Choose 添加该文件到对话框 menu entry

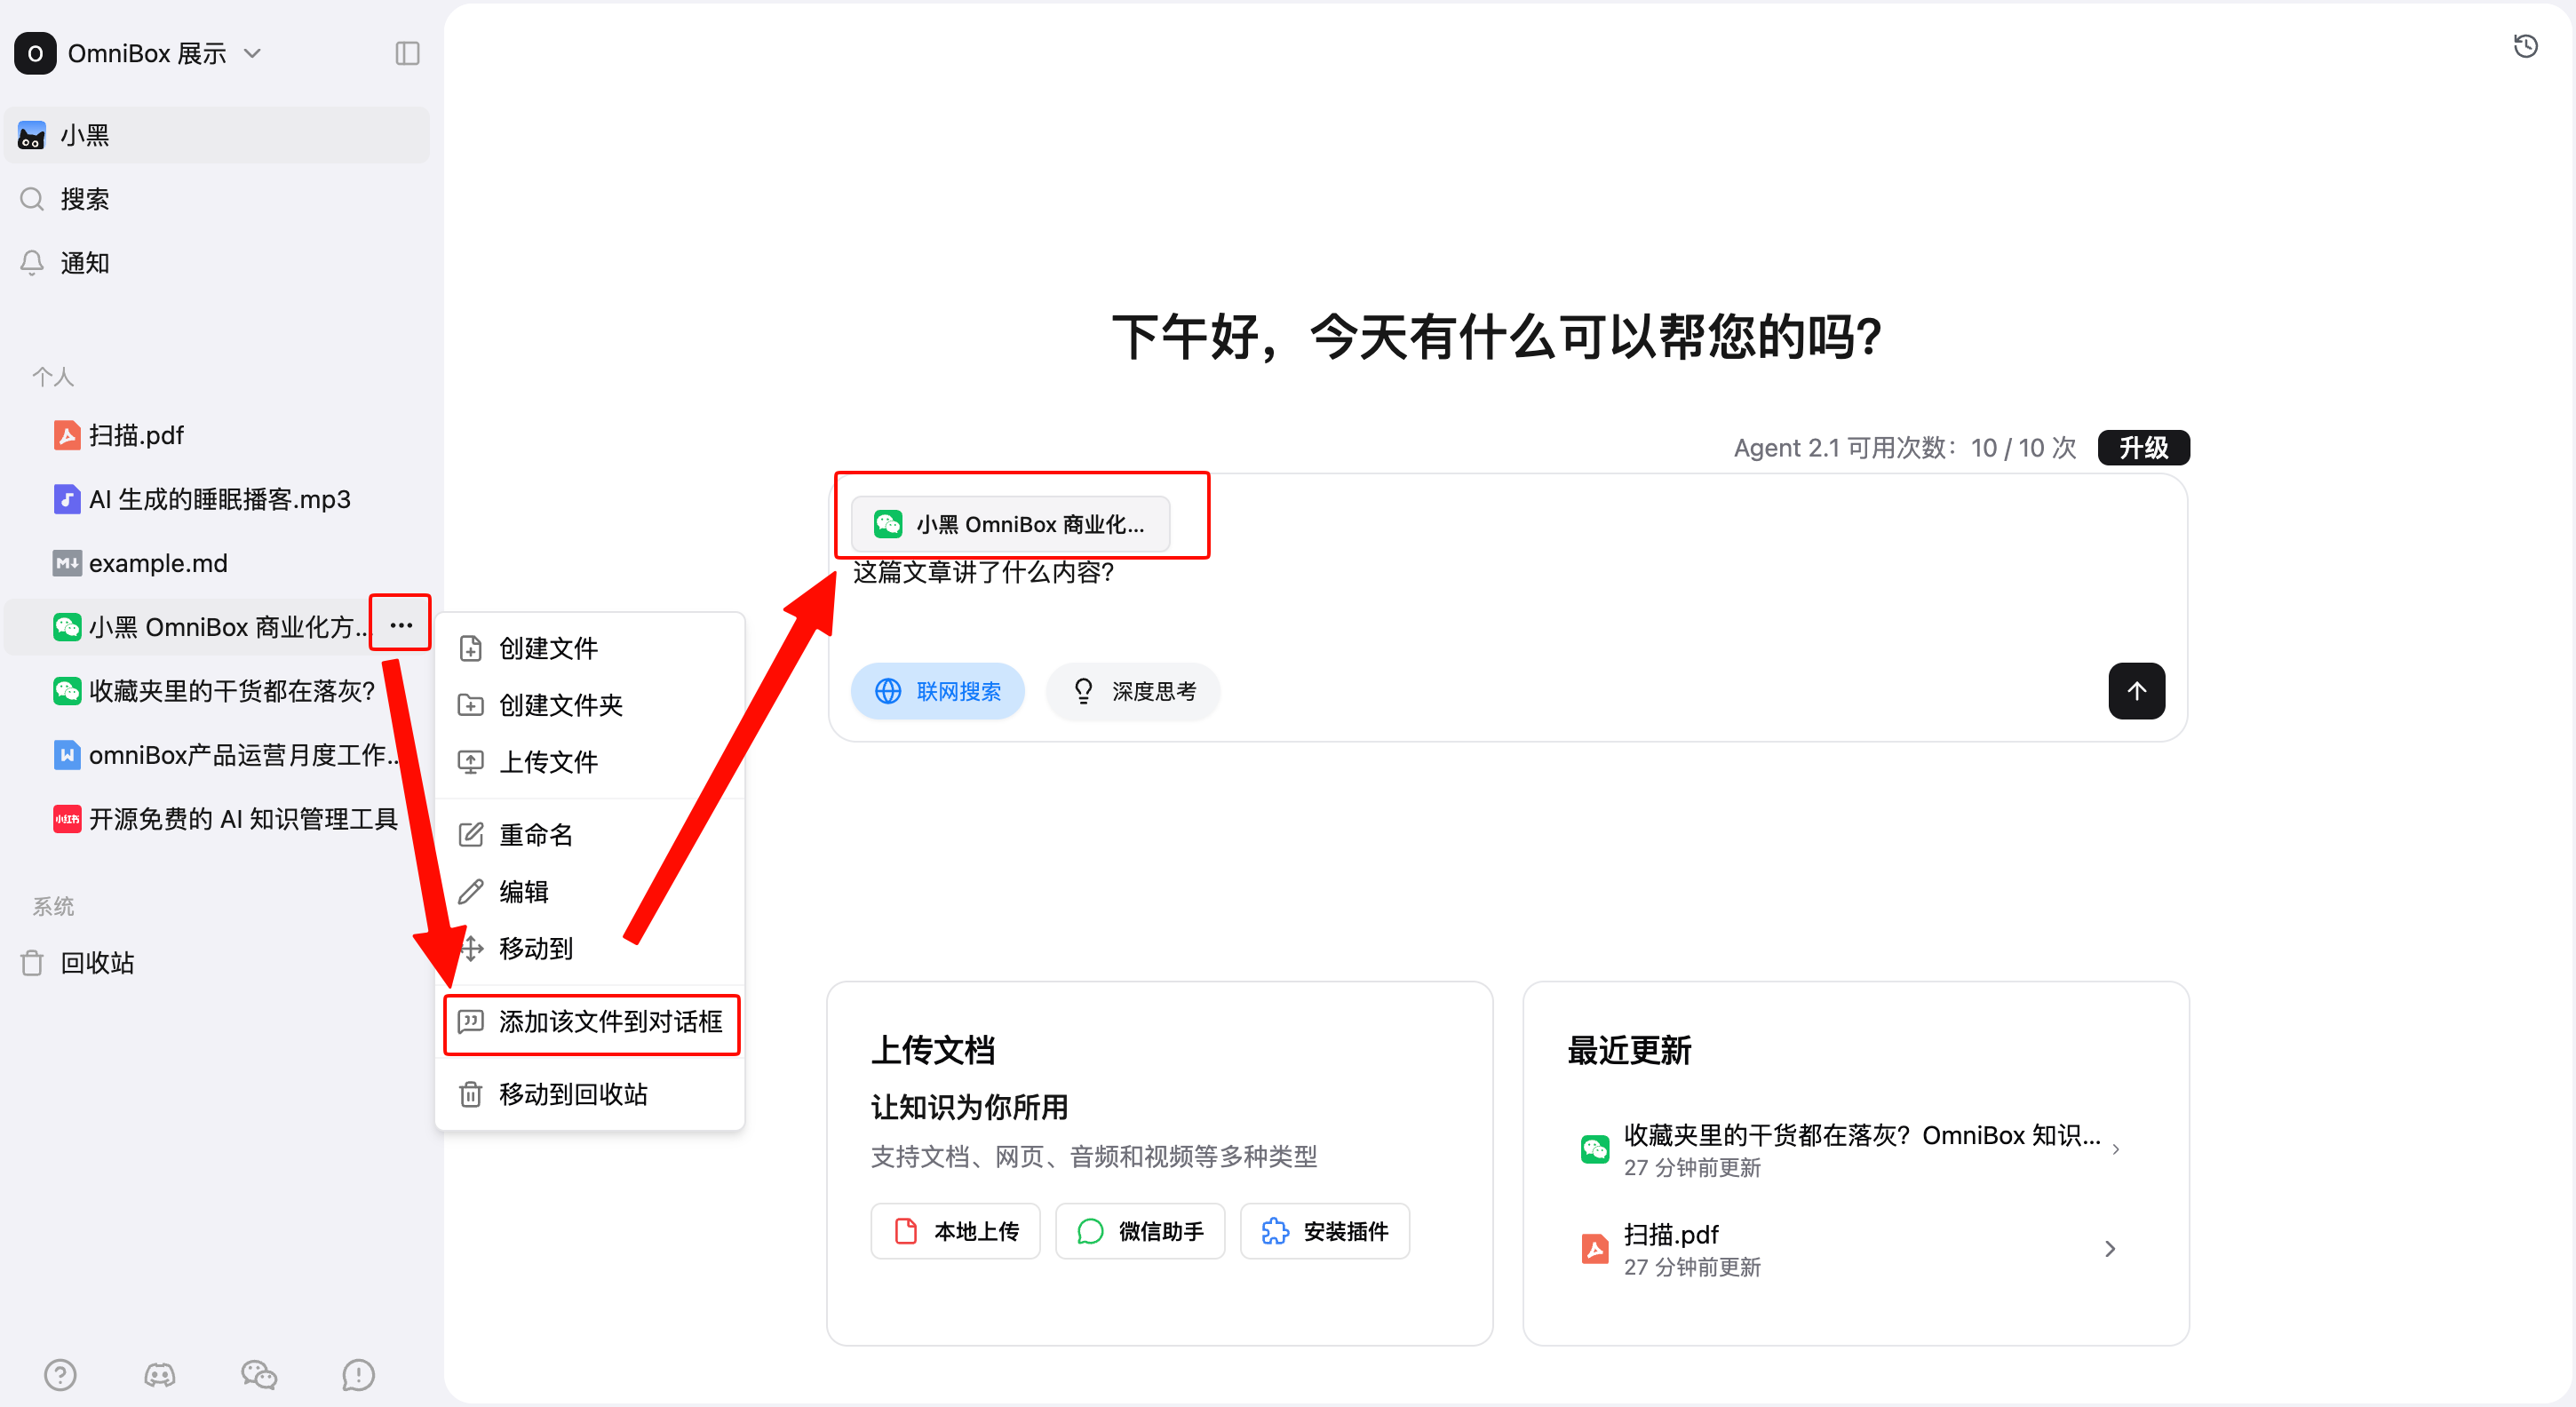[x=590, y=1022]
